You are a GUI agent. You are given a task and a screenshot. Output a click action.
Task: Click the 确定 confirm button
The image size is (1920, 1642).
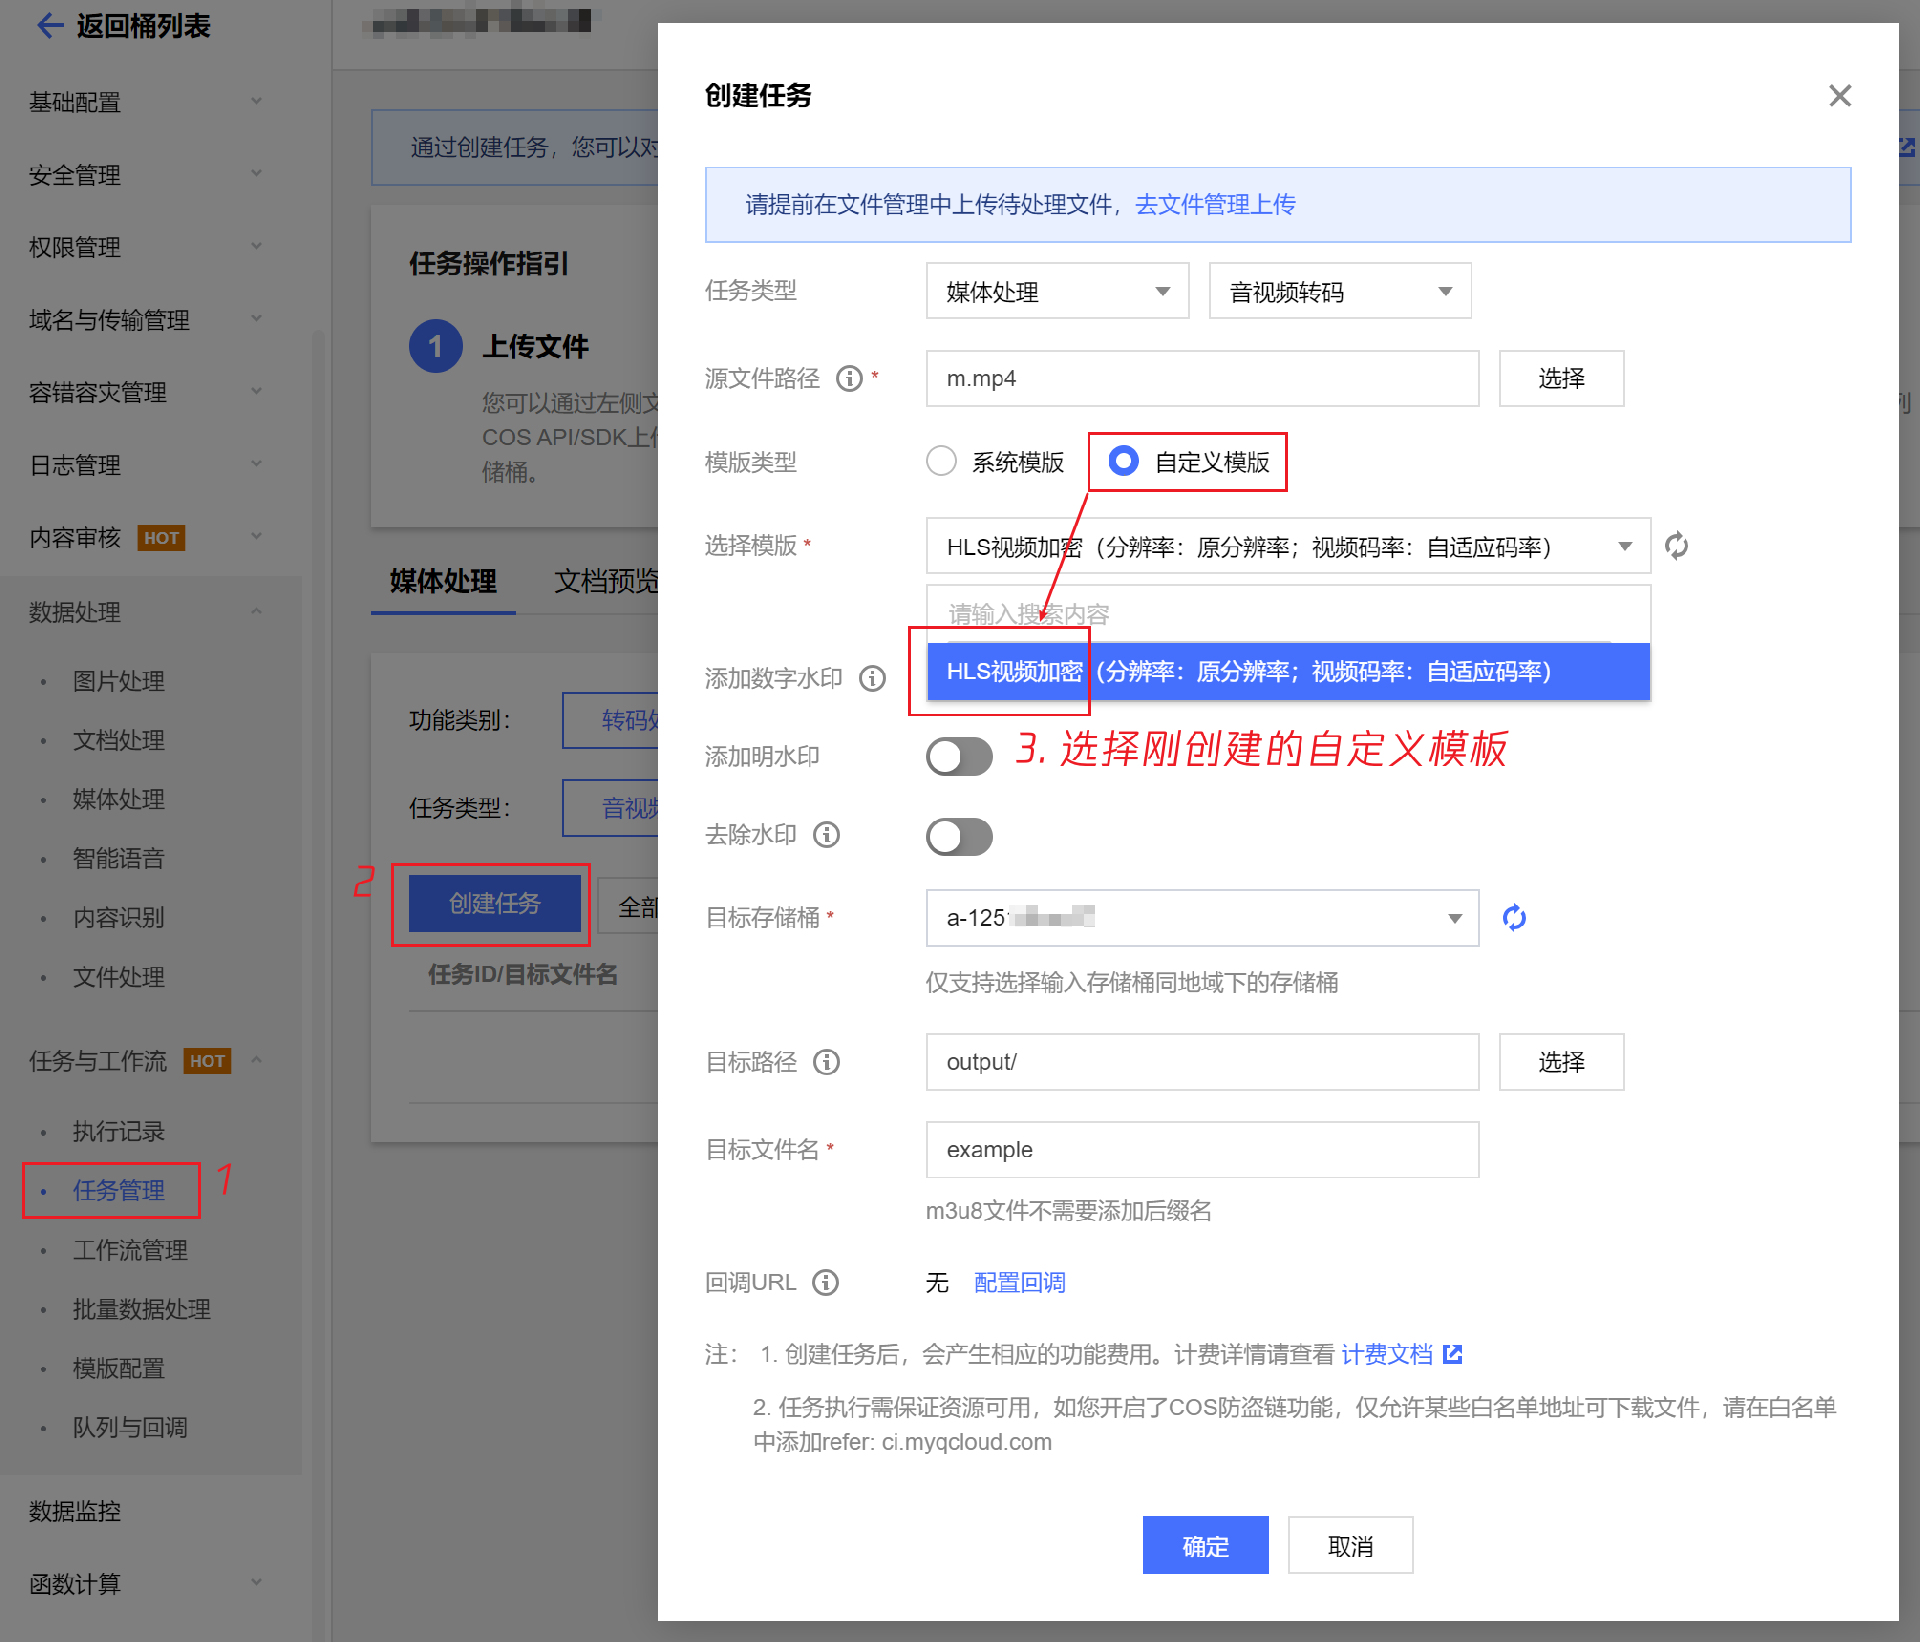pos(1204,1546)
